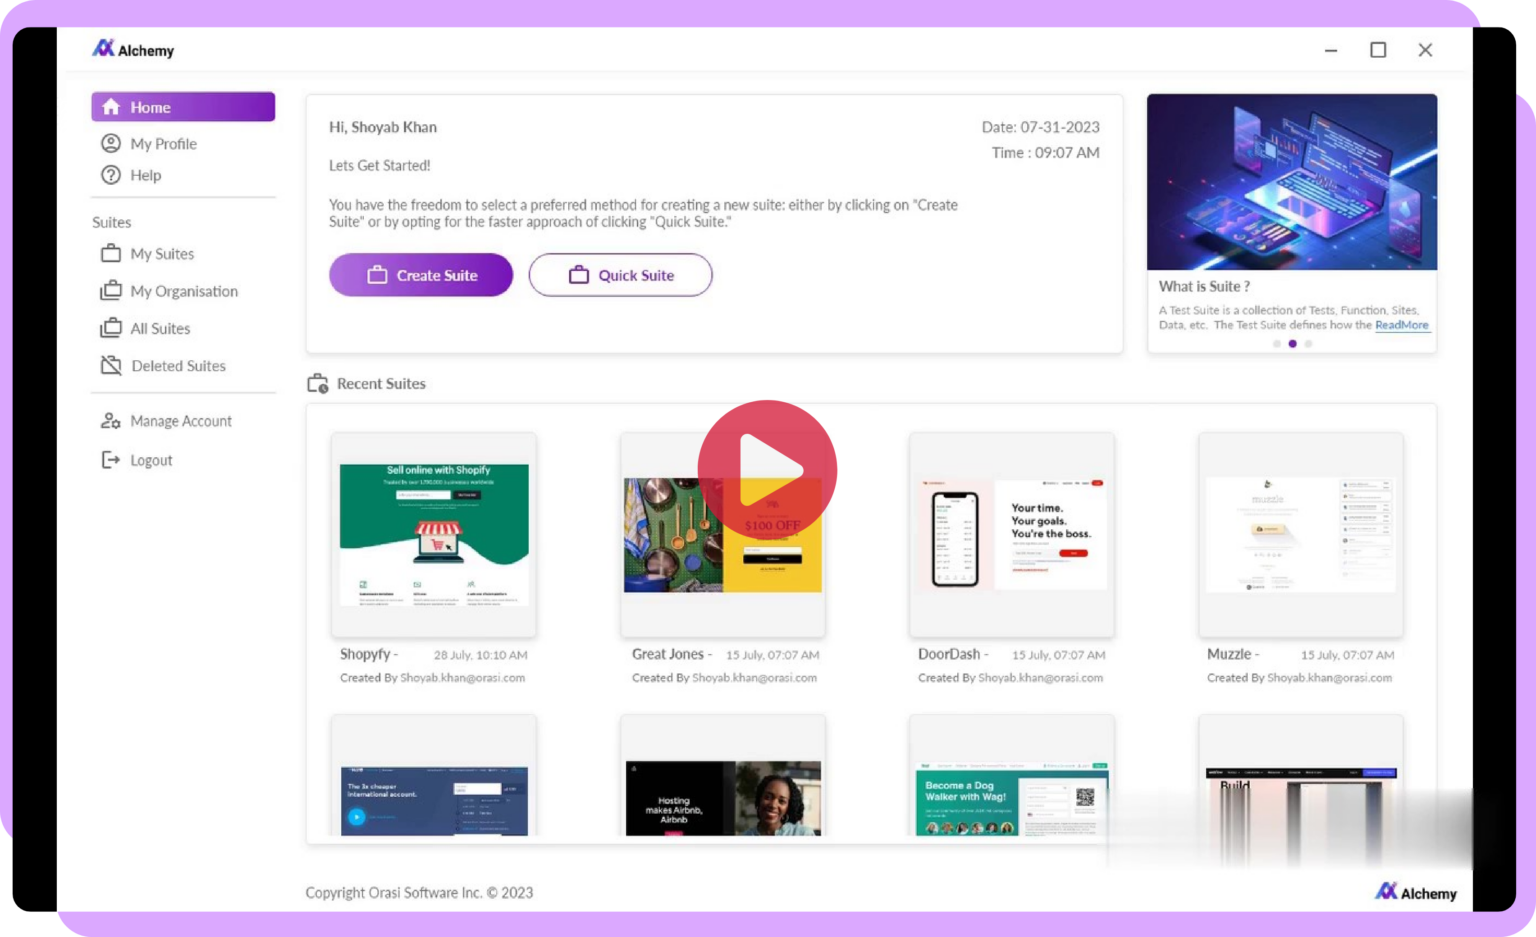Open Manage Account settings
This screenshot has height=937, width=1536.
point(166,421)
